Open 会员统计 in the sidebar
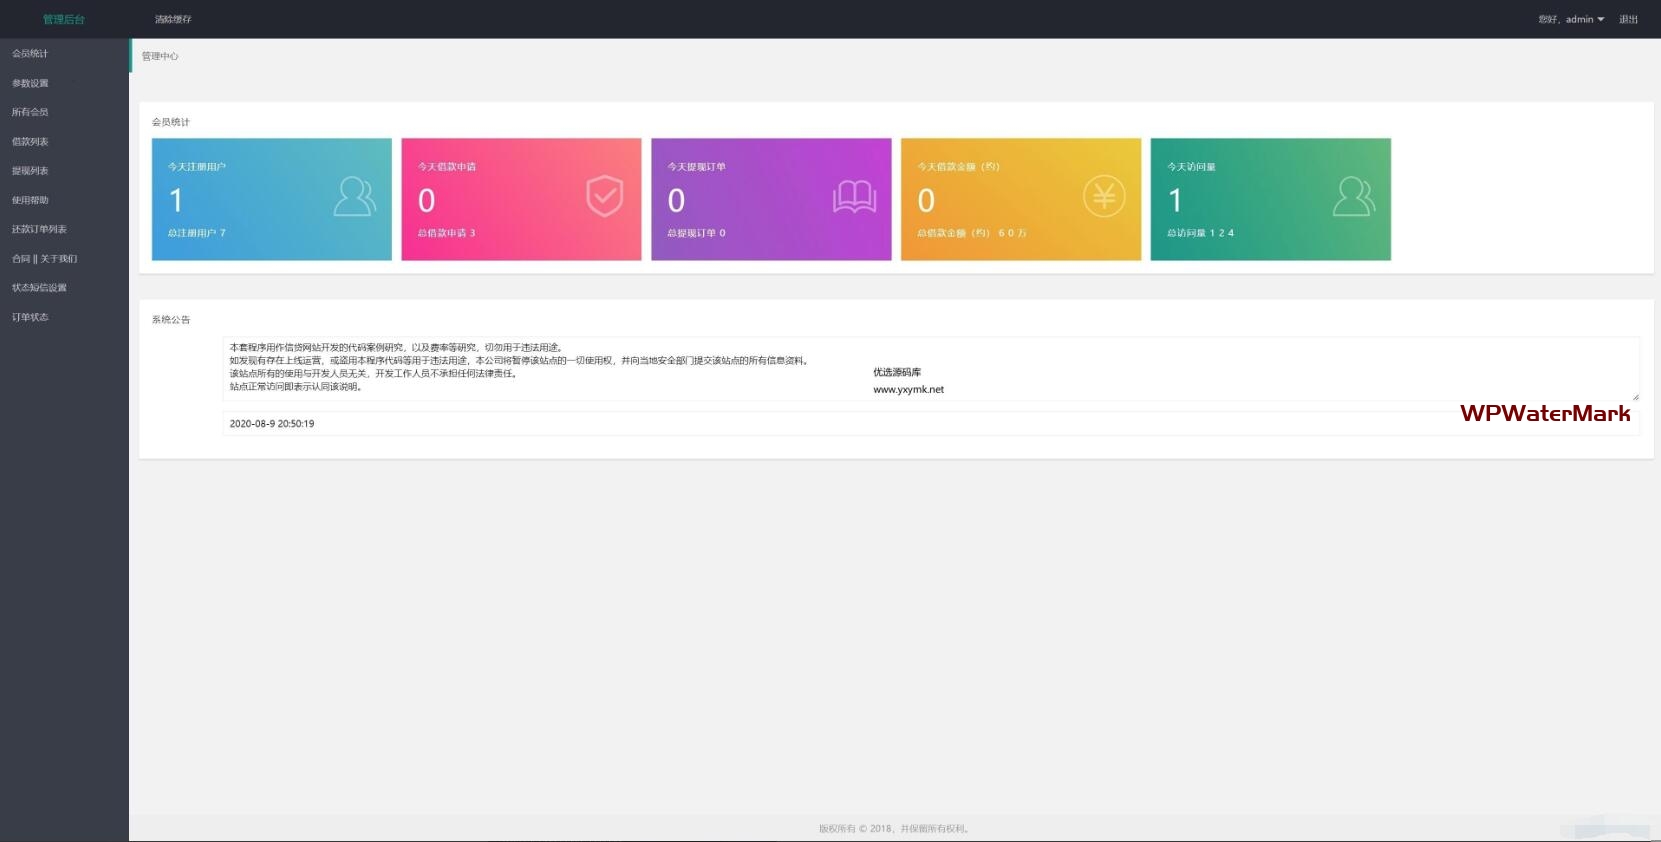Viewport: 1661px width, 842px height. point(30,54)
